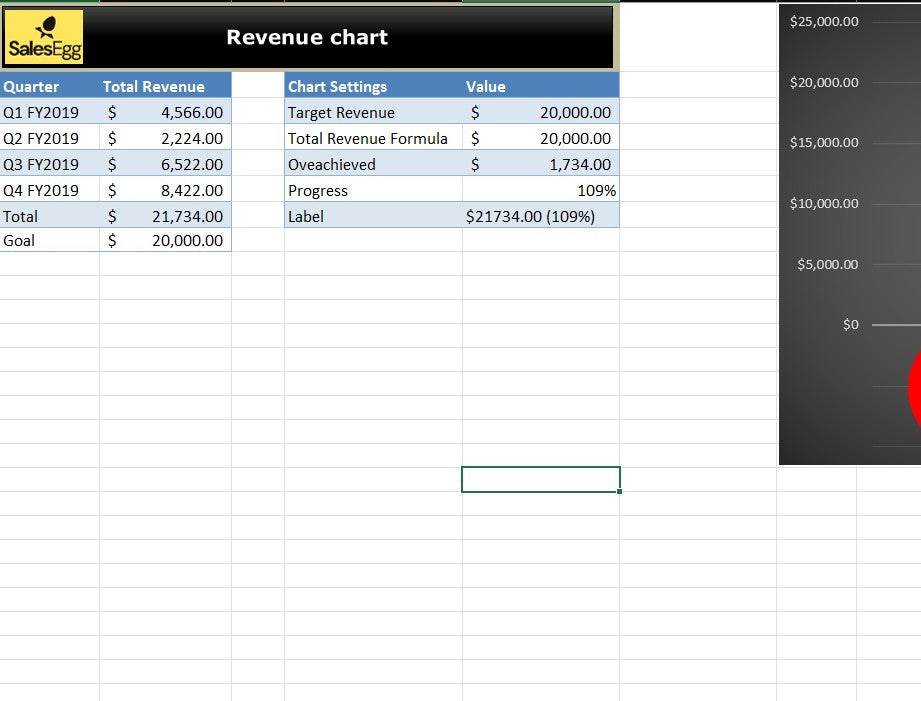Click the $25,000.00 axis label on chart
Screen dimensions: 921x701
(824, 22)
